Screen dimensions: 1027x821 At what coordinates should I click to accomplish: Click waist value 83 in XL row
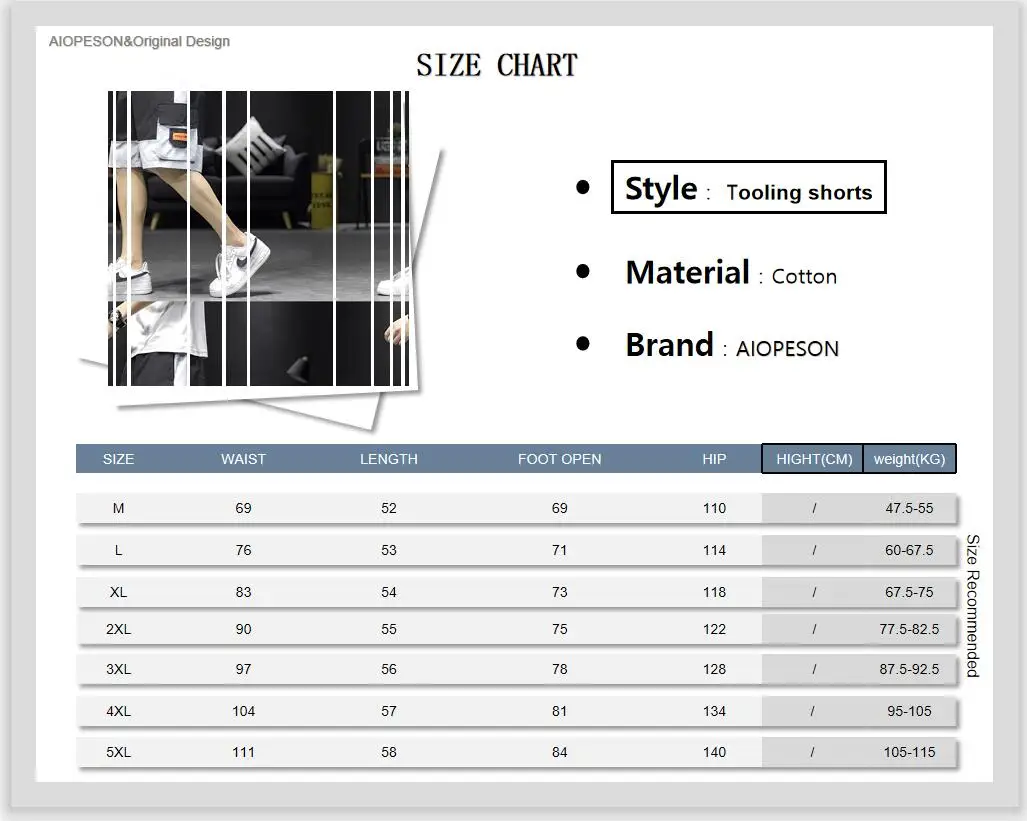[x=244, y=592]
